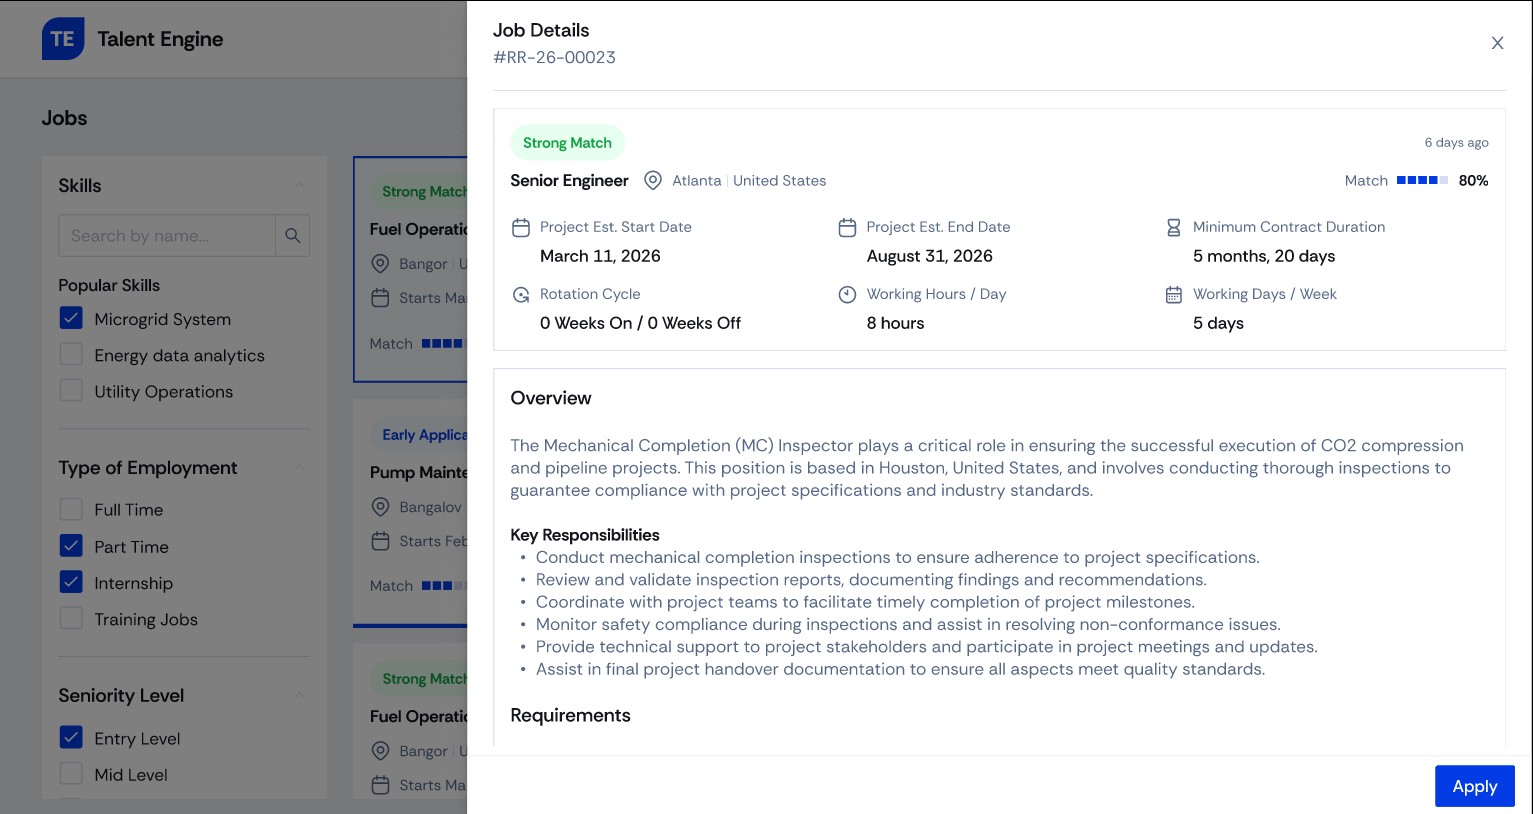Click the location pin icon beside Atlanta
Screen dimensions: 1533x814
click(x=653, y=180)
